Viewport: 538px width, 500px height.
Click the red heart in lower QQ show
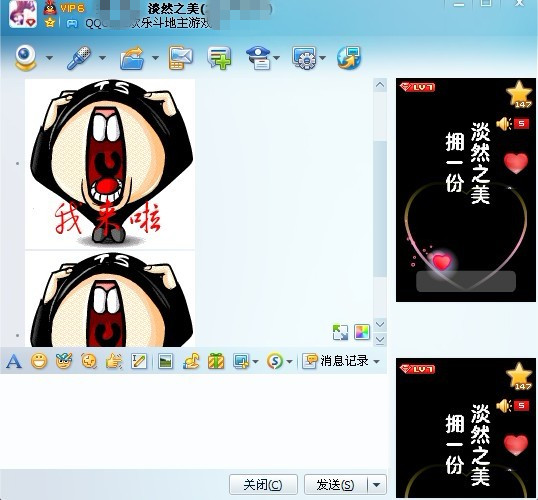tap(516, 445)
